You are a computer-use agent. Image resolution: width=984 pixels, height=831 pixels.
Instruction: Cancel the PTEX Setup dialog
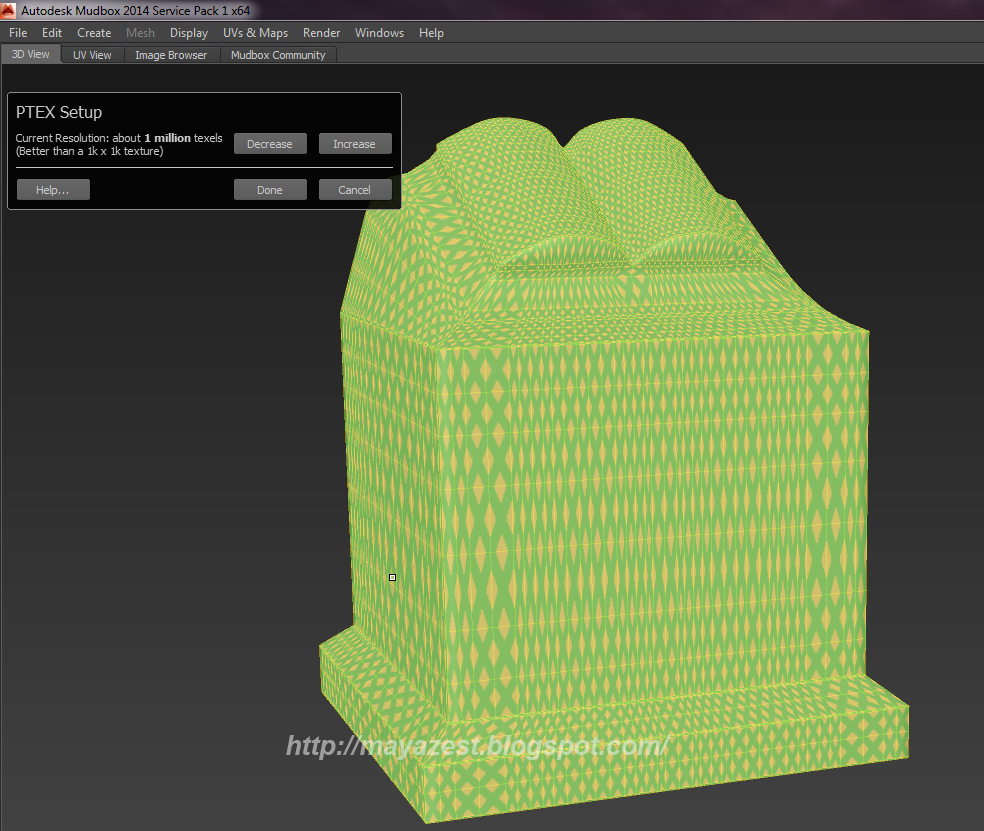pyautogui.click(x=355, y=189)
